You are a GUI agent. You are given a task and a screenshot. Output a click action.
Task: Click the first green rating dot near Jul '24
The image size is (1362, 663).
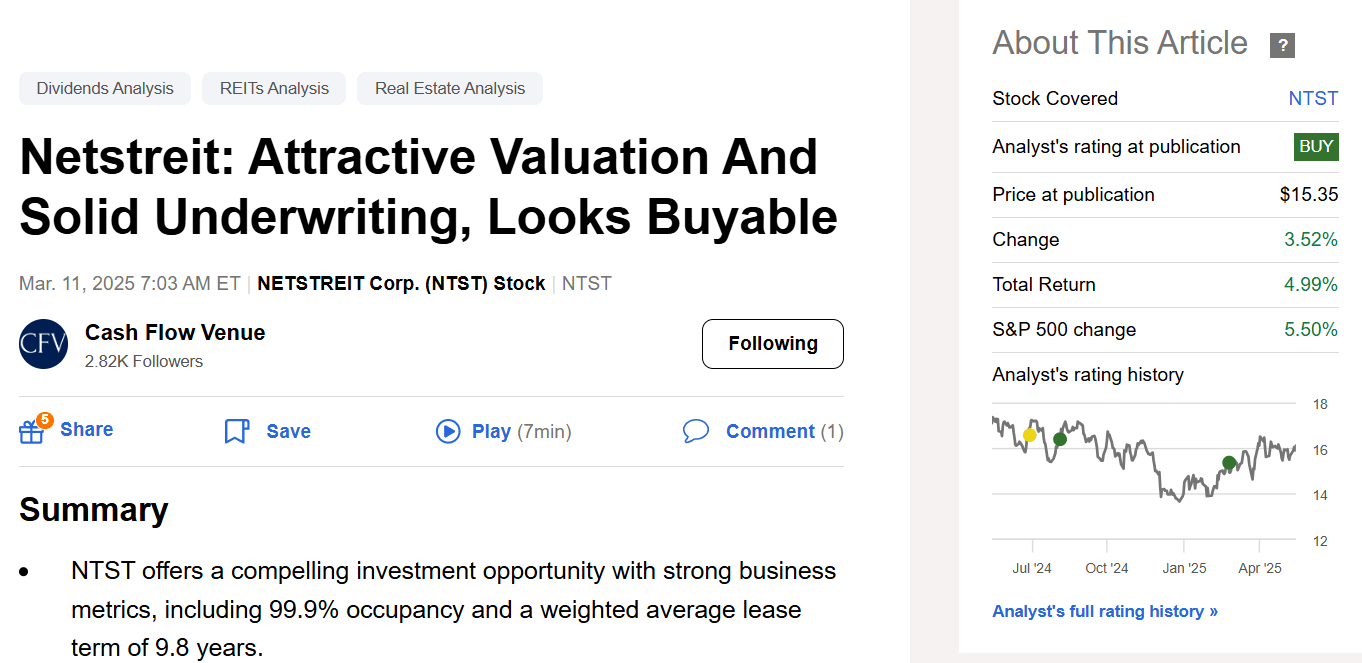[1060, 439]
